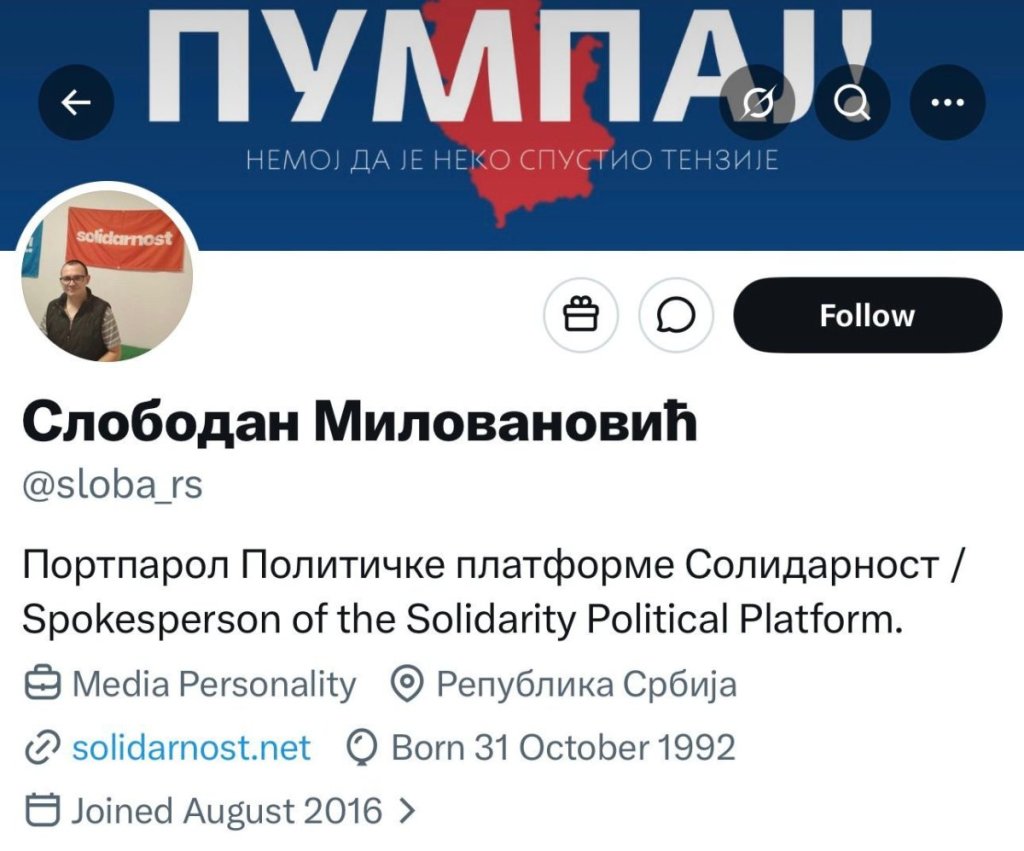Go back using the left arrow
Screen dimensions: 1024x851
click(76, 102)
